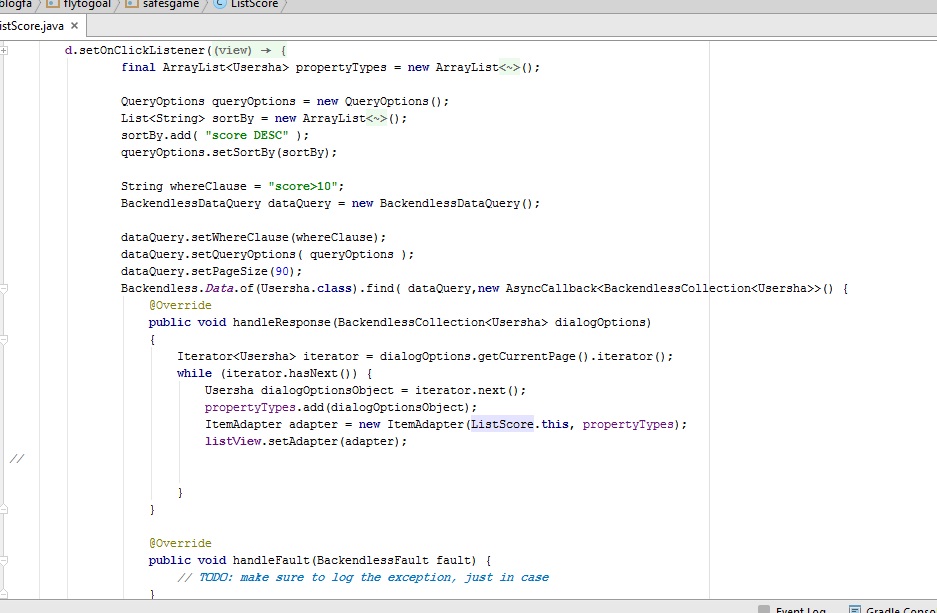Screen dimensions: 937x613
Task: Click the safesgame package folder icon
Action: point(132,5)
